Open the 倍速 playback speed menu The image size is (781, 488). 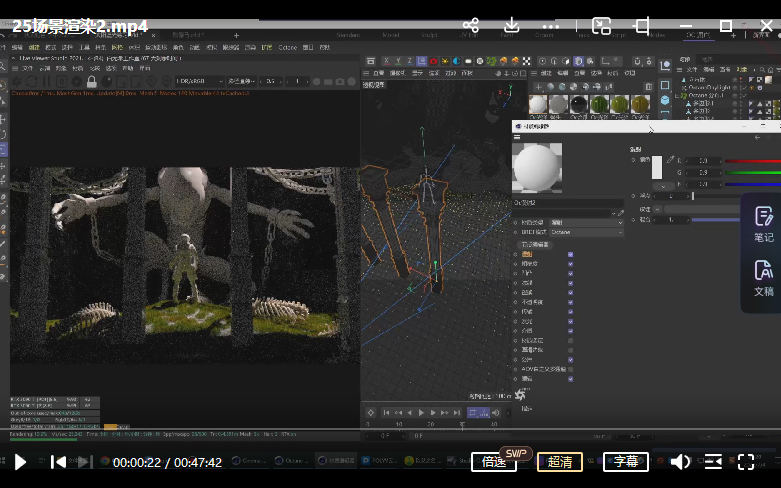click(494, 461)
